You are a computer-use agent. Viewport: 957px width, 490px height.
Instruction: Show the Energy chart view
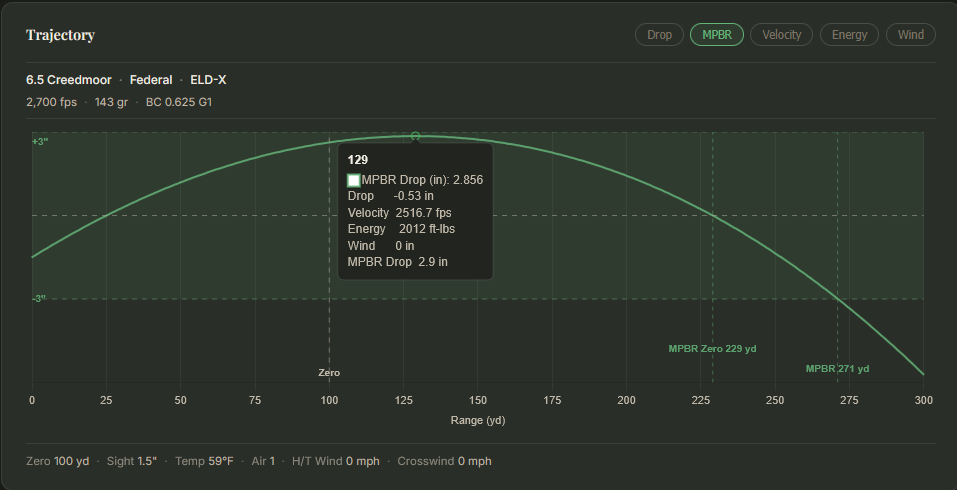(x=849, y=35)
